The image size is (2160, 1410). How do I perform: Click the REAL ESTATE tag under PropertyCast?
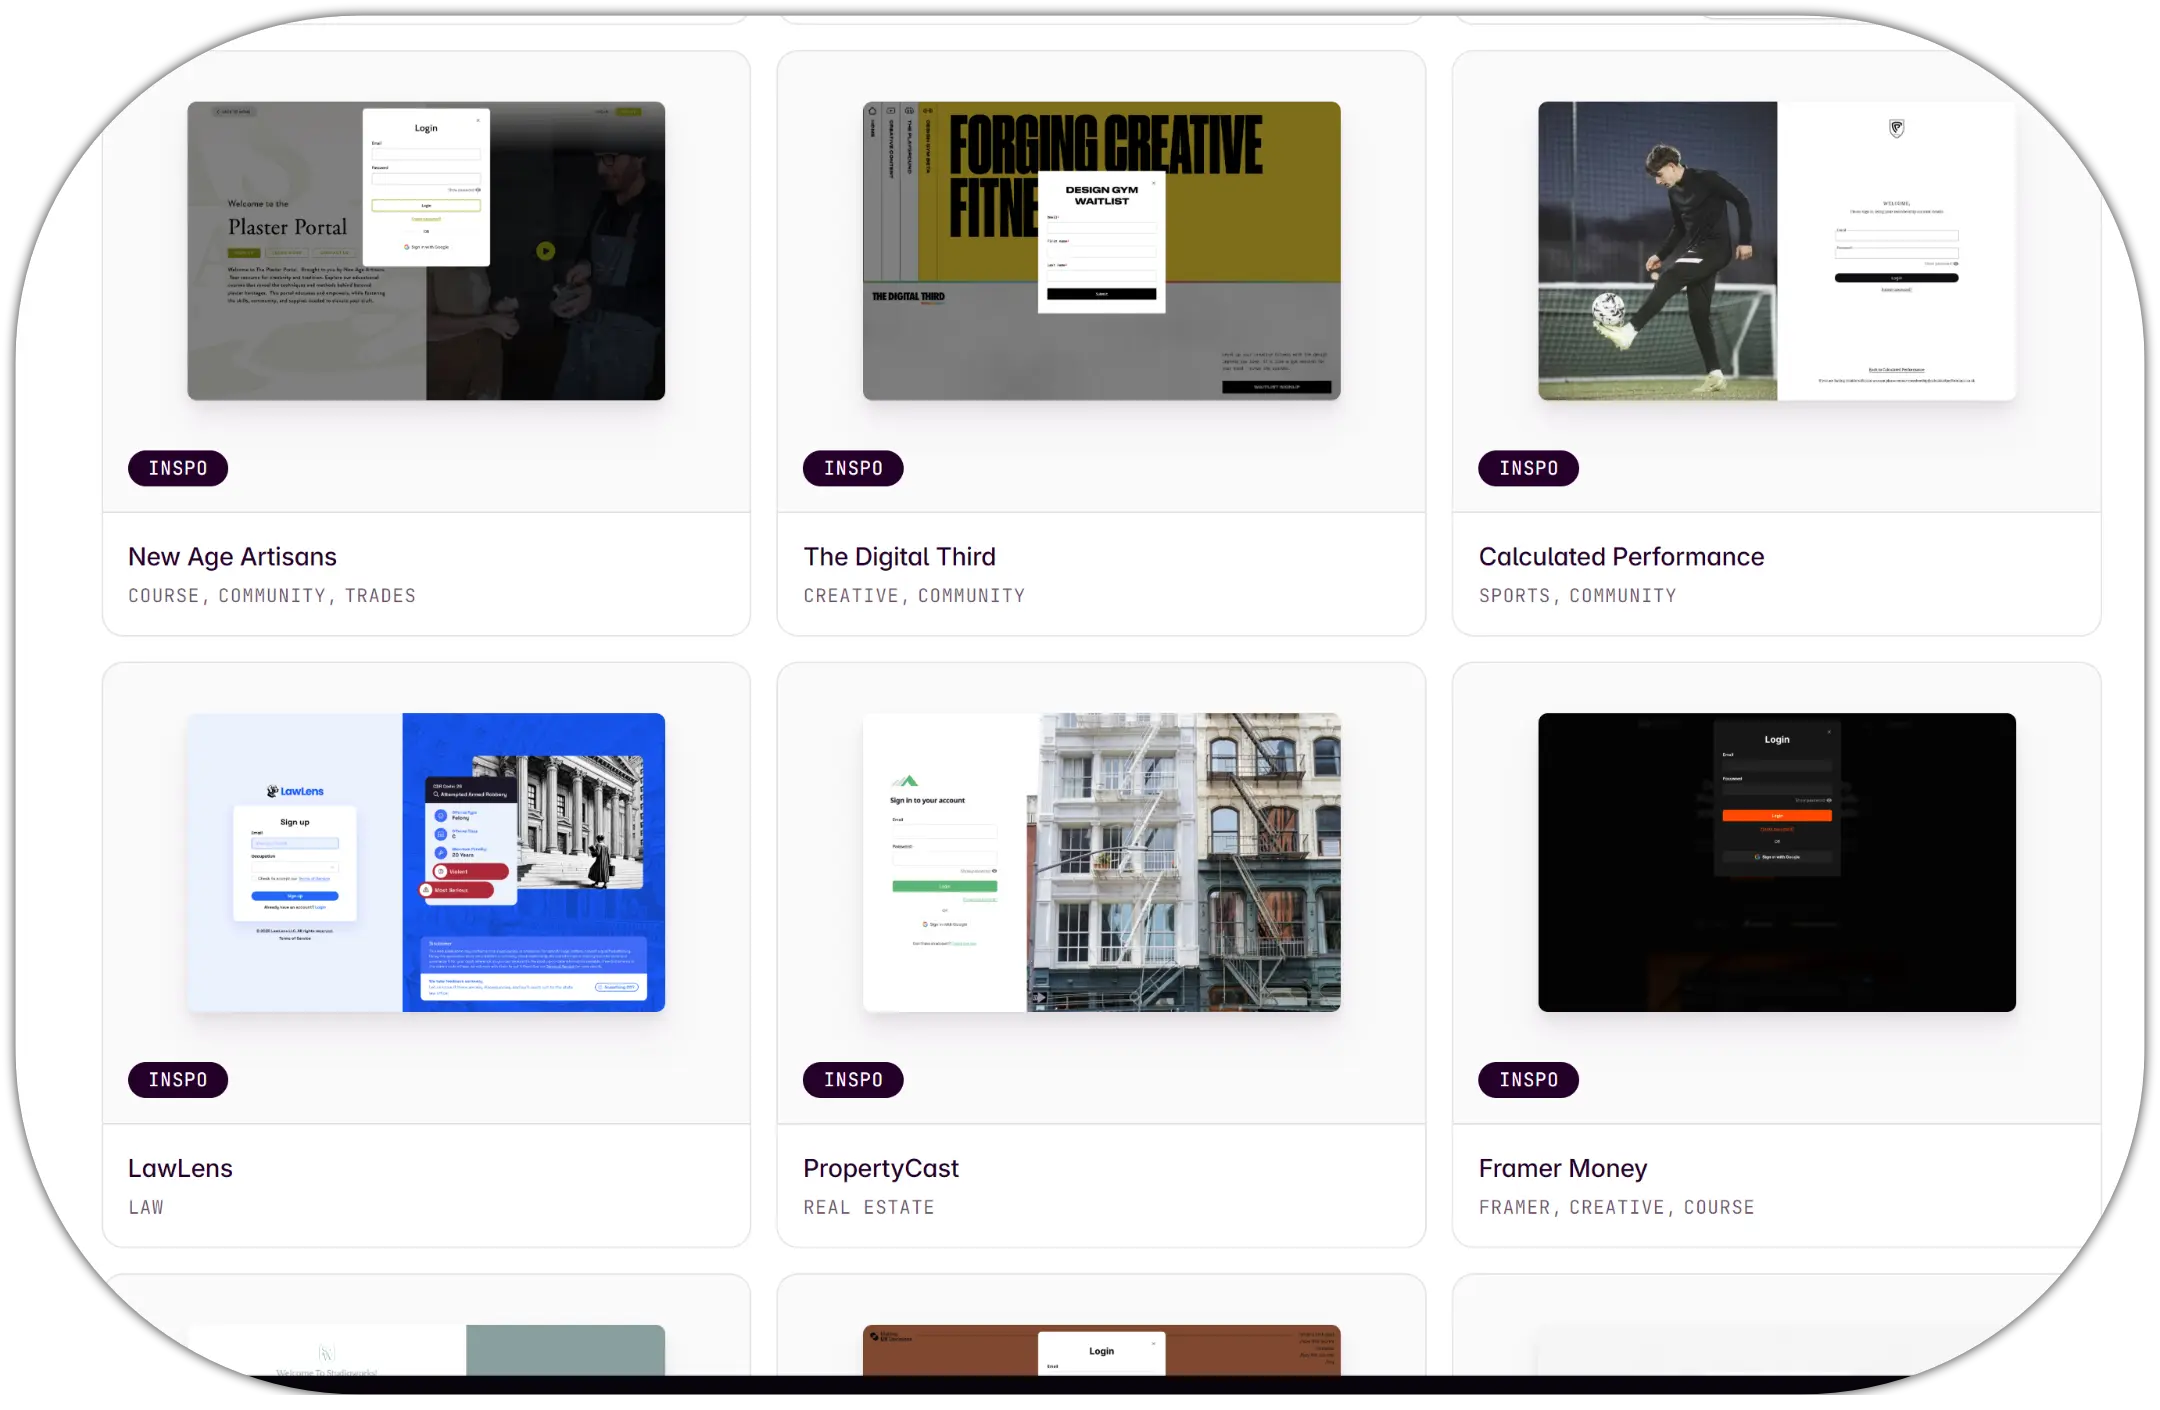point(869,1207)
